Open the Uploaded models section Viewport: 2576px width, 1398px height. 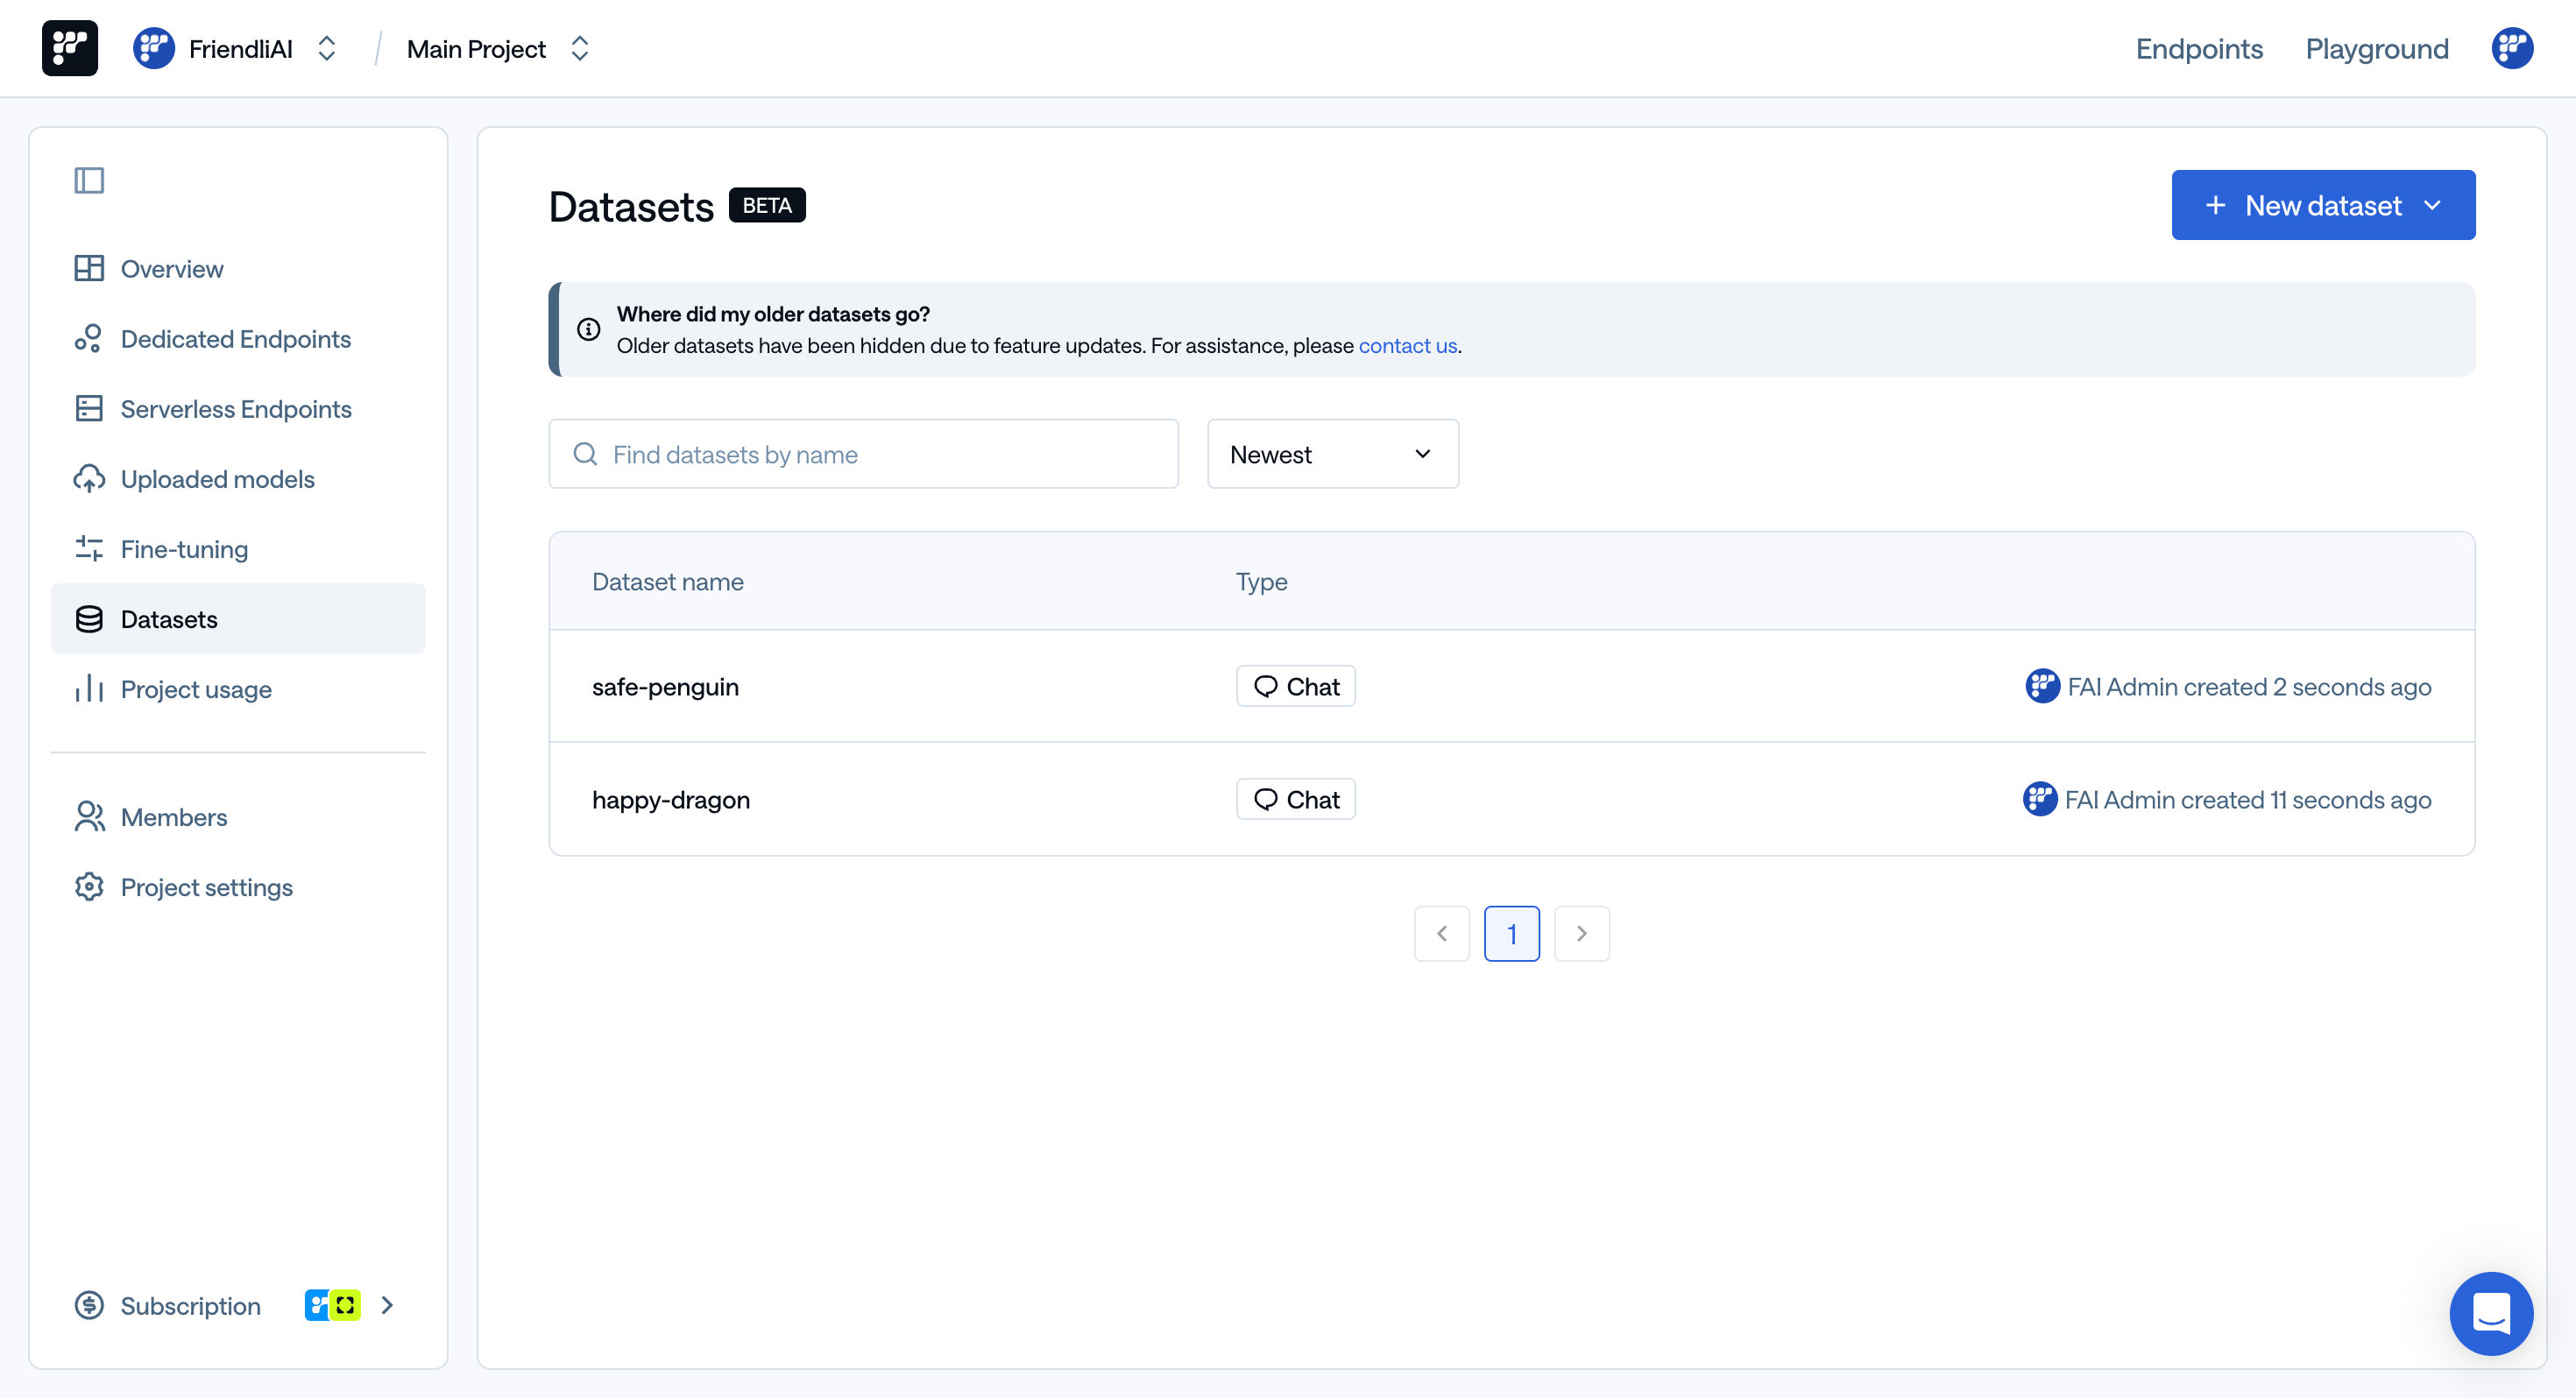[217, 478]
